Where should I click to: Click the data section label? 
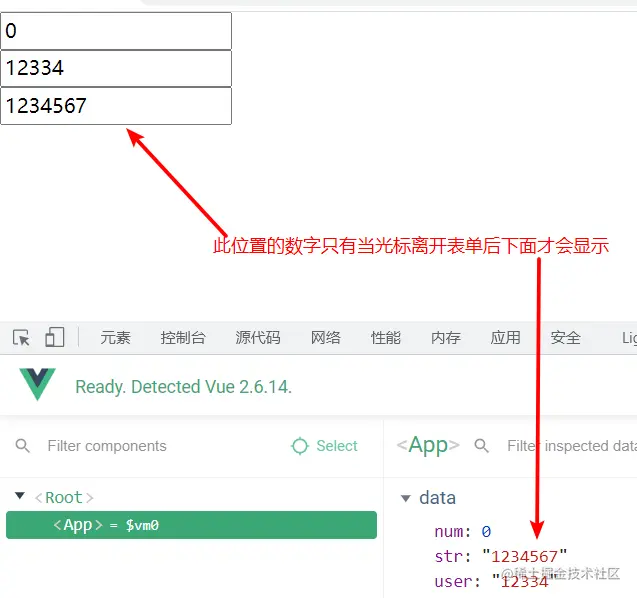pos(438,498)
